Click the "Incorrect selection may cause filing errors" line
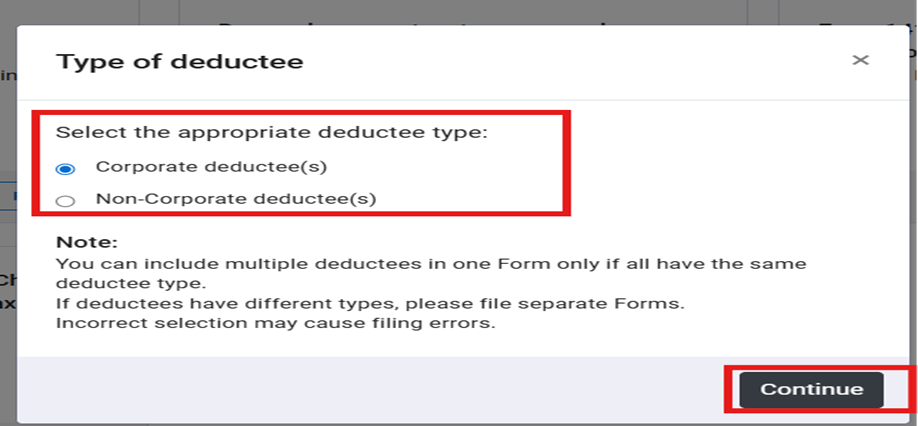 [x=275, y=323]
